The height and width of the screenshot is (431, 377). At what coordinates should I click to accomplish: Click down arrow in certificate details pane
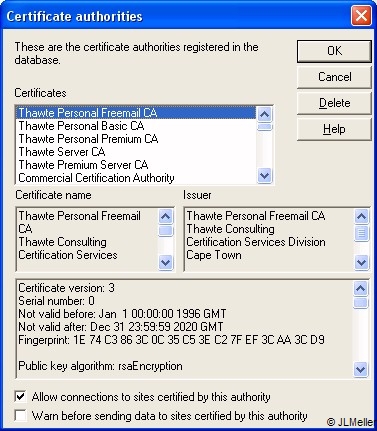point(360,369)
